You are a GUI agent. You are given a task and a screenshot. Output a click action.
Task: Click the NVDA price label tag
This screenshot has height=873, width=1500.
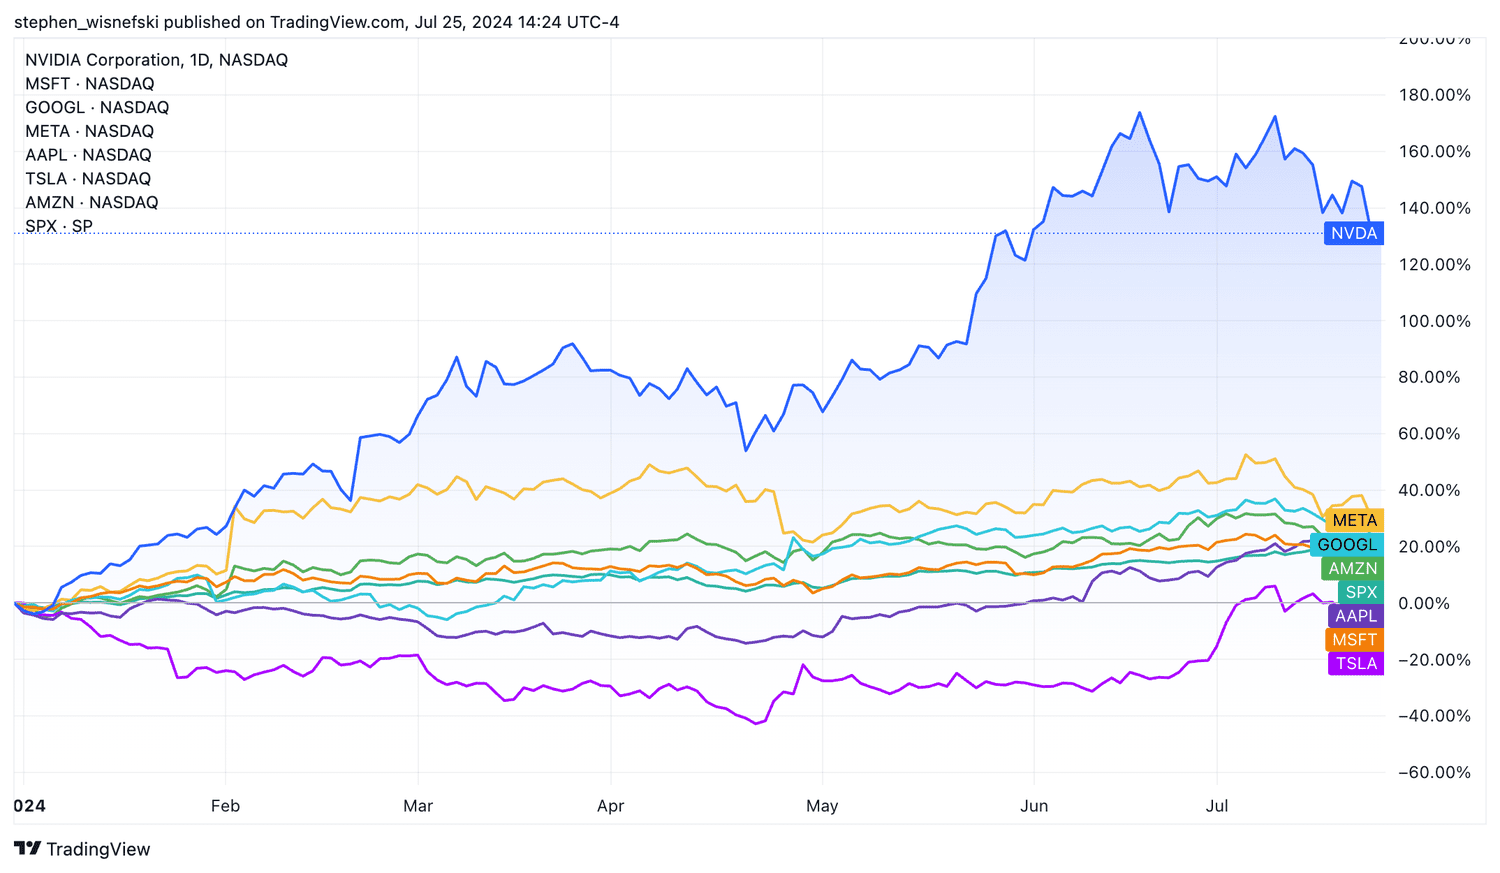[1354, 233]
